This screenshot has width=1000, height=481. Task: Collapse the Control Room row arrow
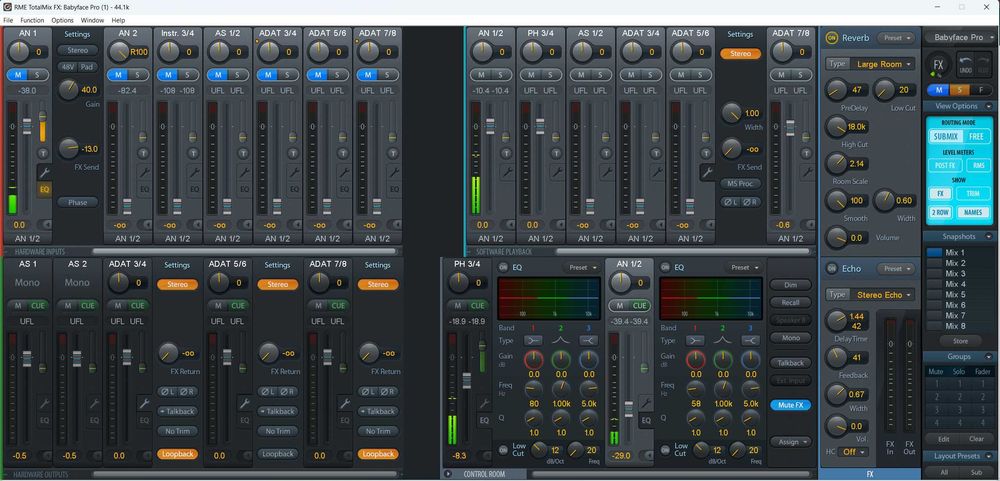point(448,474)
